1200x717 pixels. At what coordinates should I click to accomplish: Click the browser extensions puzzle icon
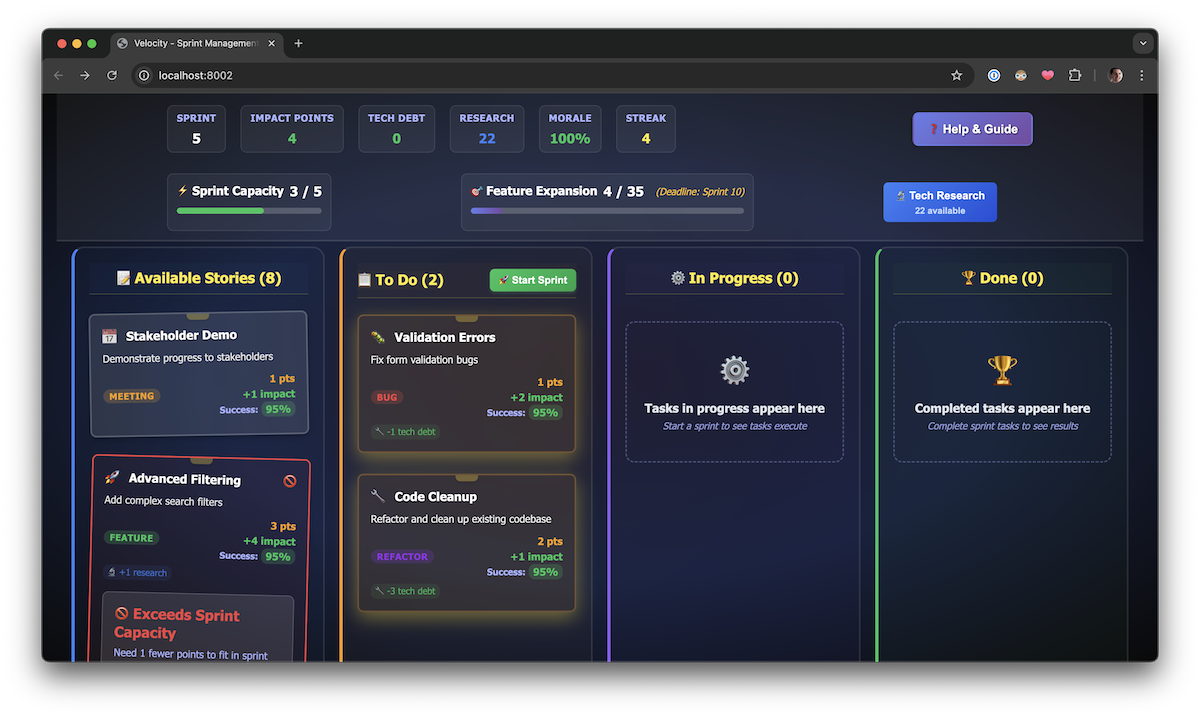(x=1074, y=75)
